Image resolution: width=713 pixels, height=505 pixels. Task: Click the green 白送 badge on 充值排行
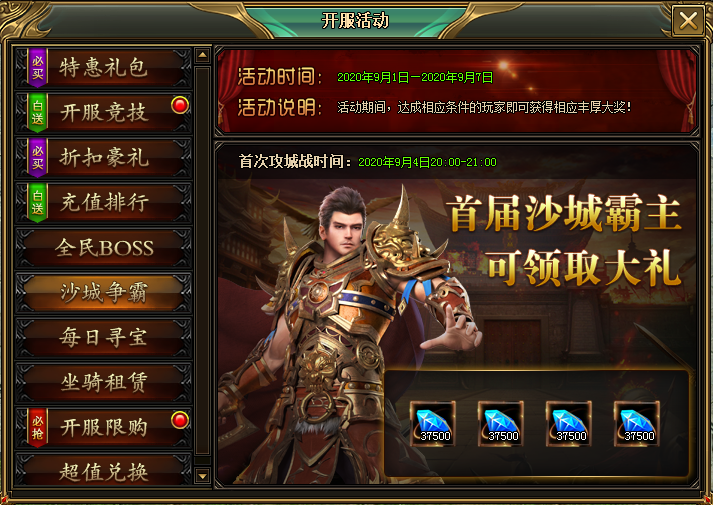[x=38, y=202]
